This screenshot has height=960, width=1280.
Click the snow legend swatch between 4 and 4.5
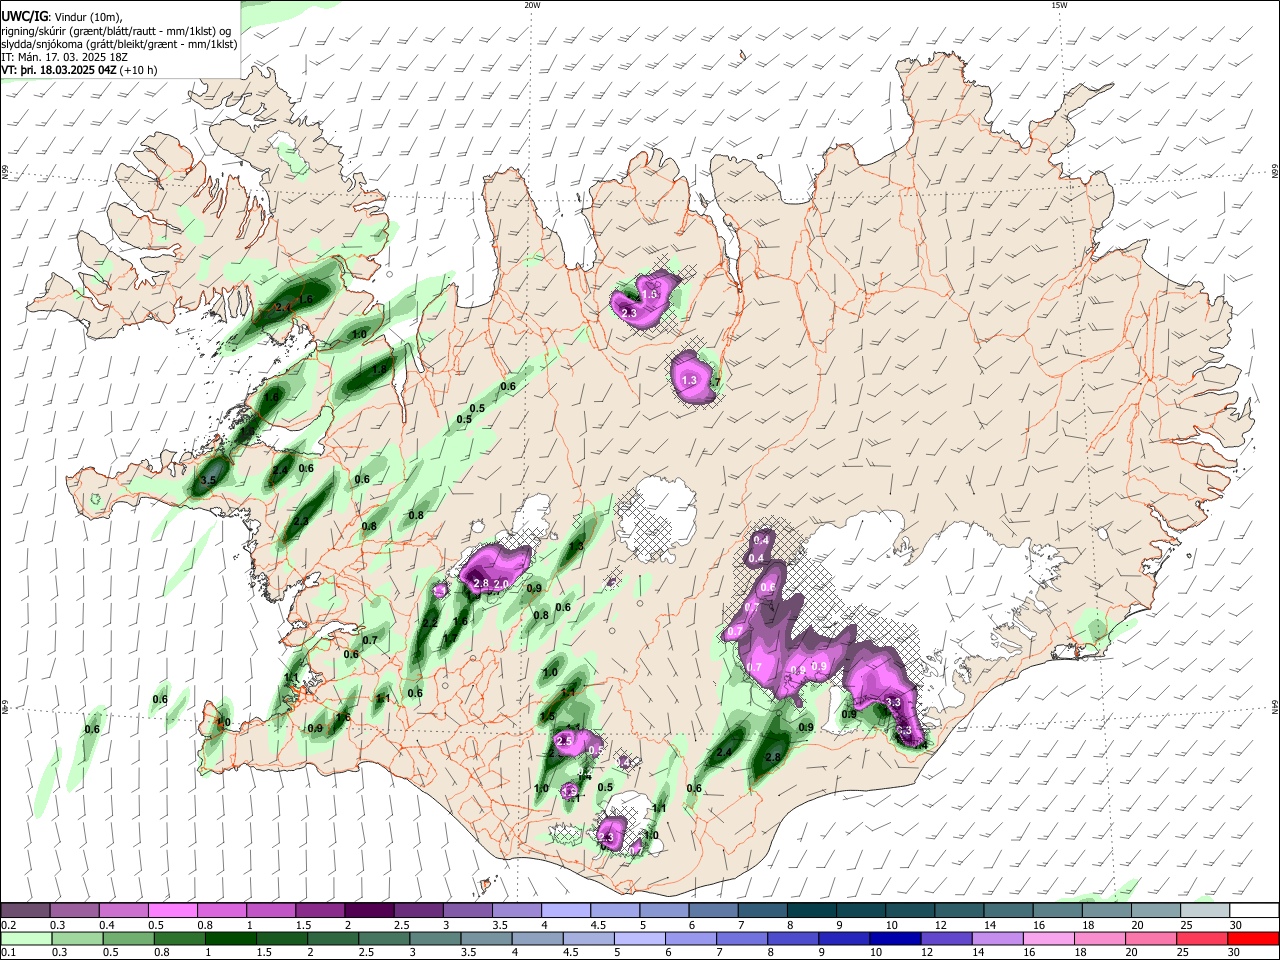coord(566,910)
